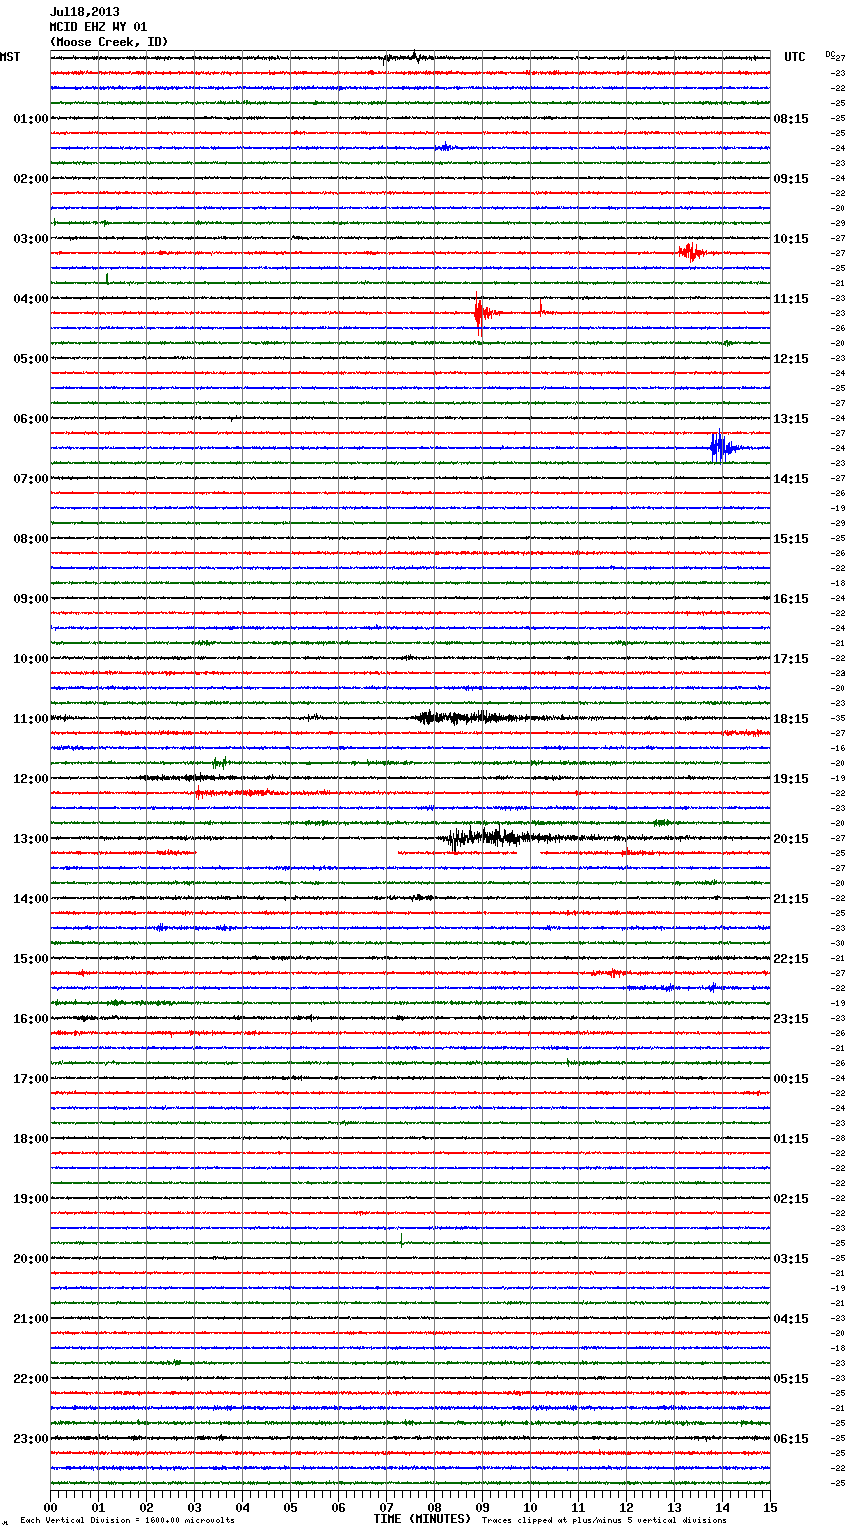Click the TIME (MINUTES) axis title
The image size is (850, 1534).
[422, 1519]
